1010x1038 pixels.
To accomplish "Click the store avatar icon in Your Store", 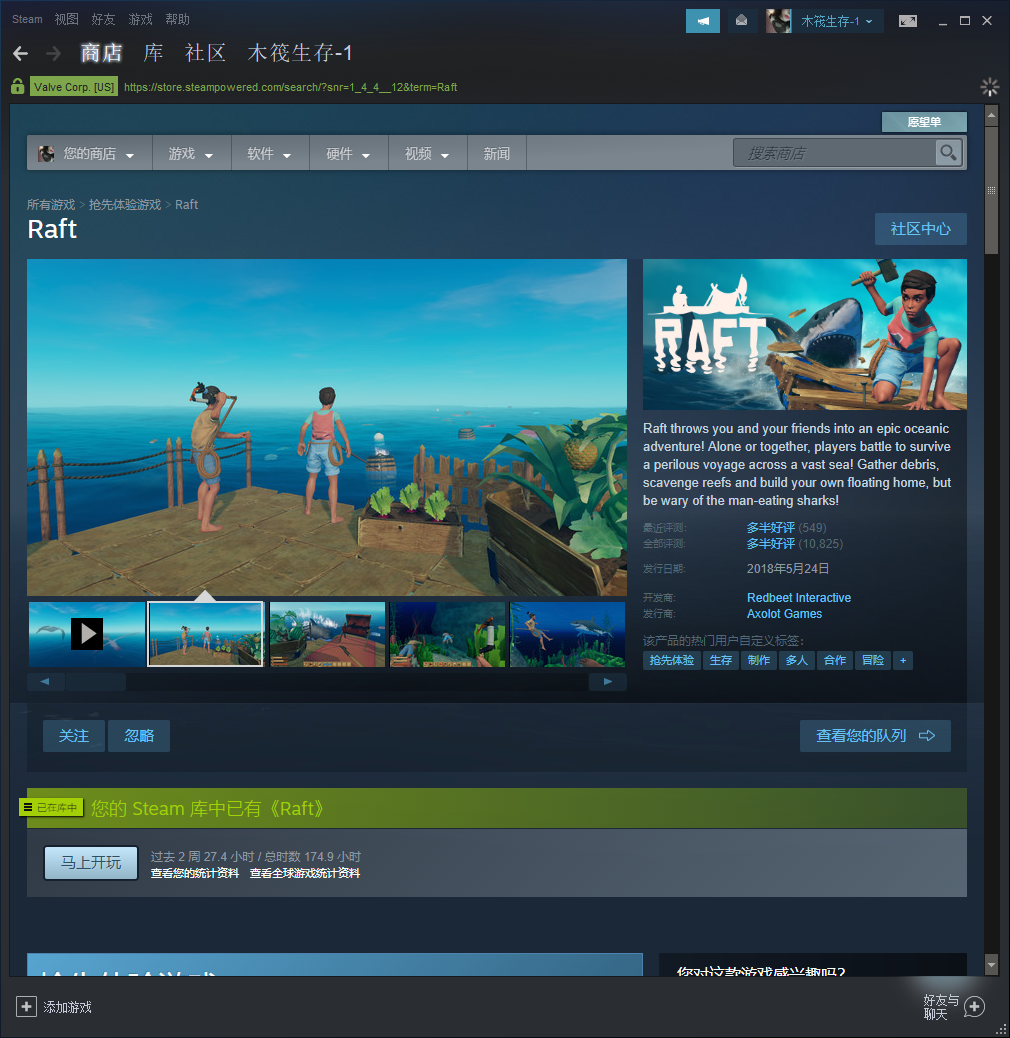I will [x=46, y=154].
